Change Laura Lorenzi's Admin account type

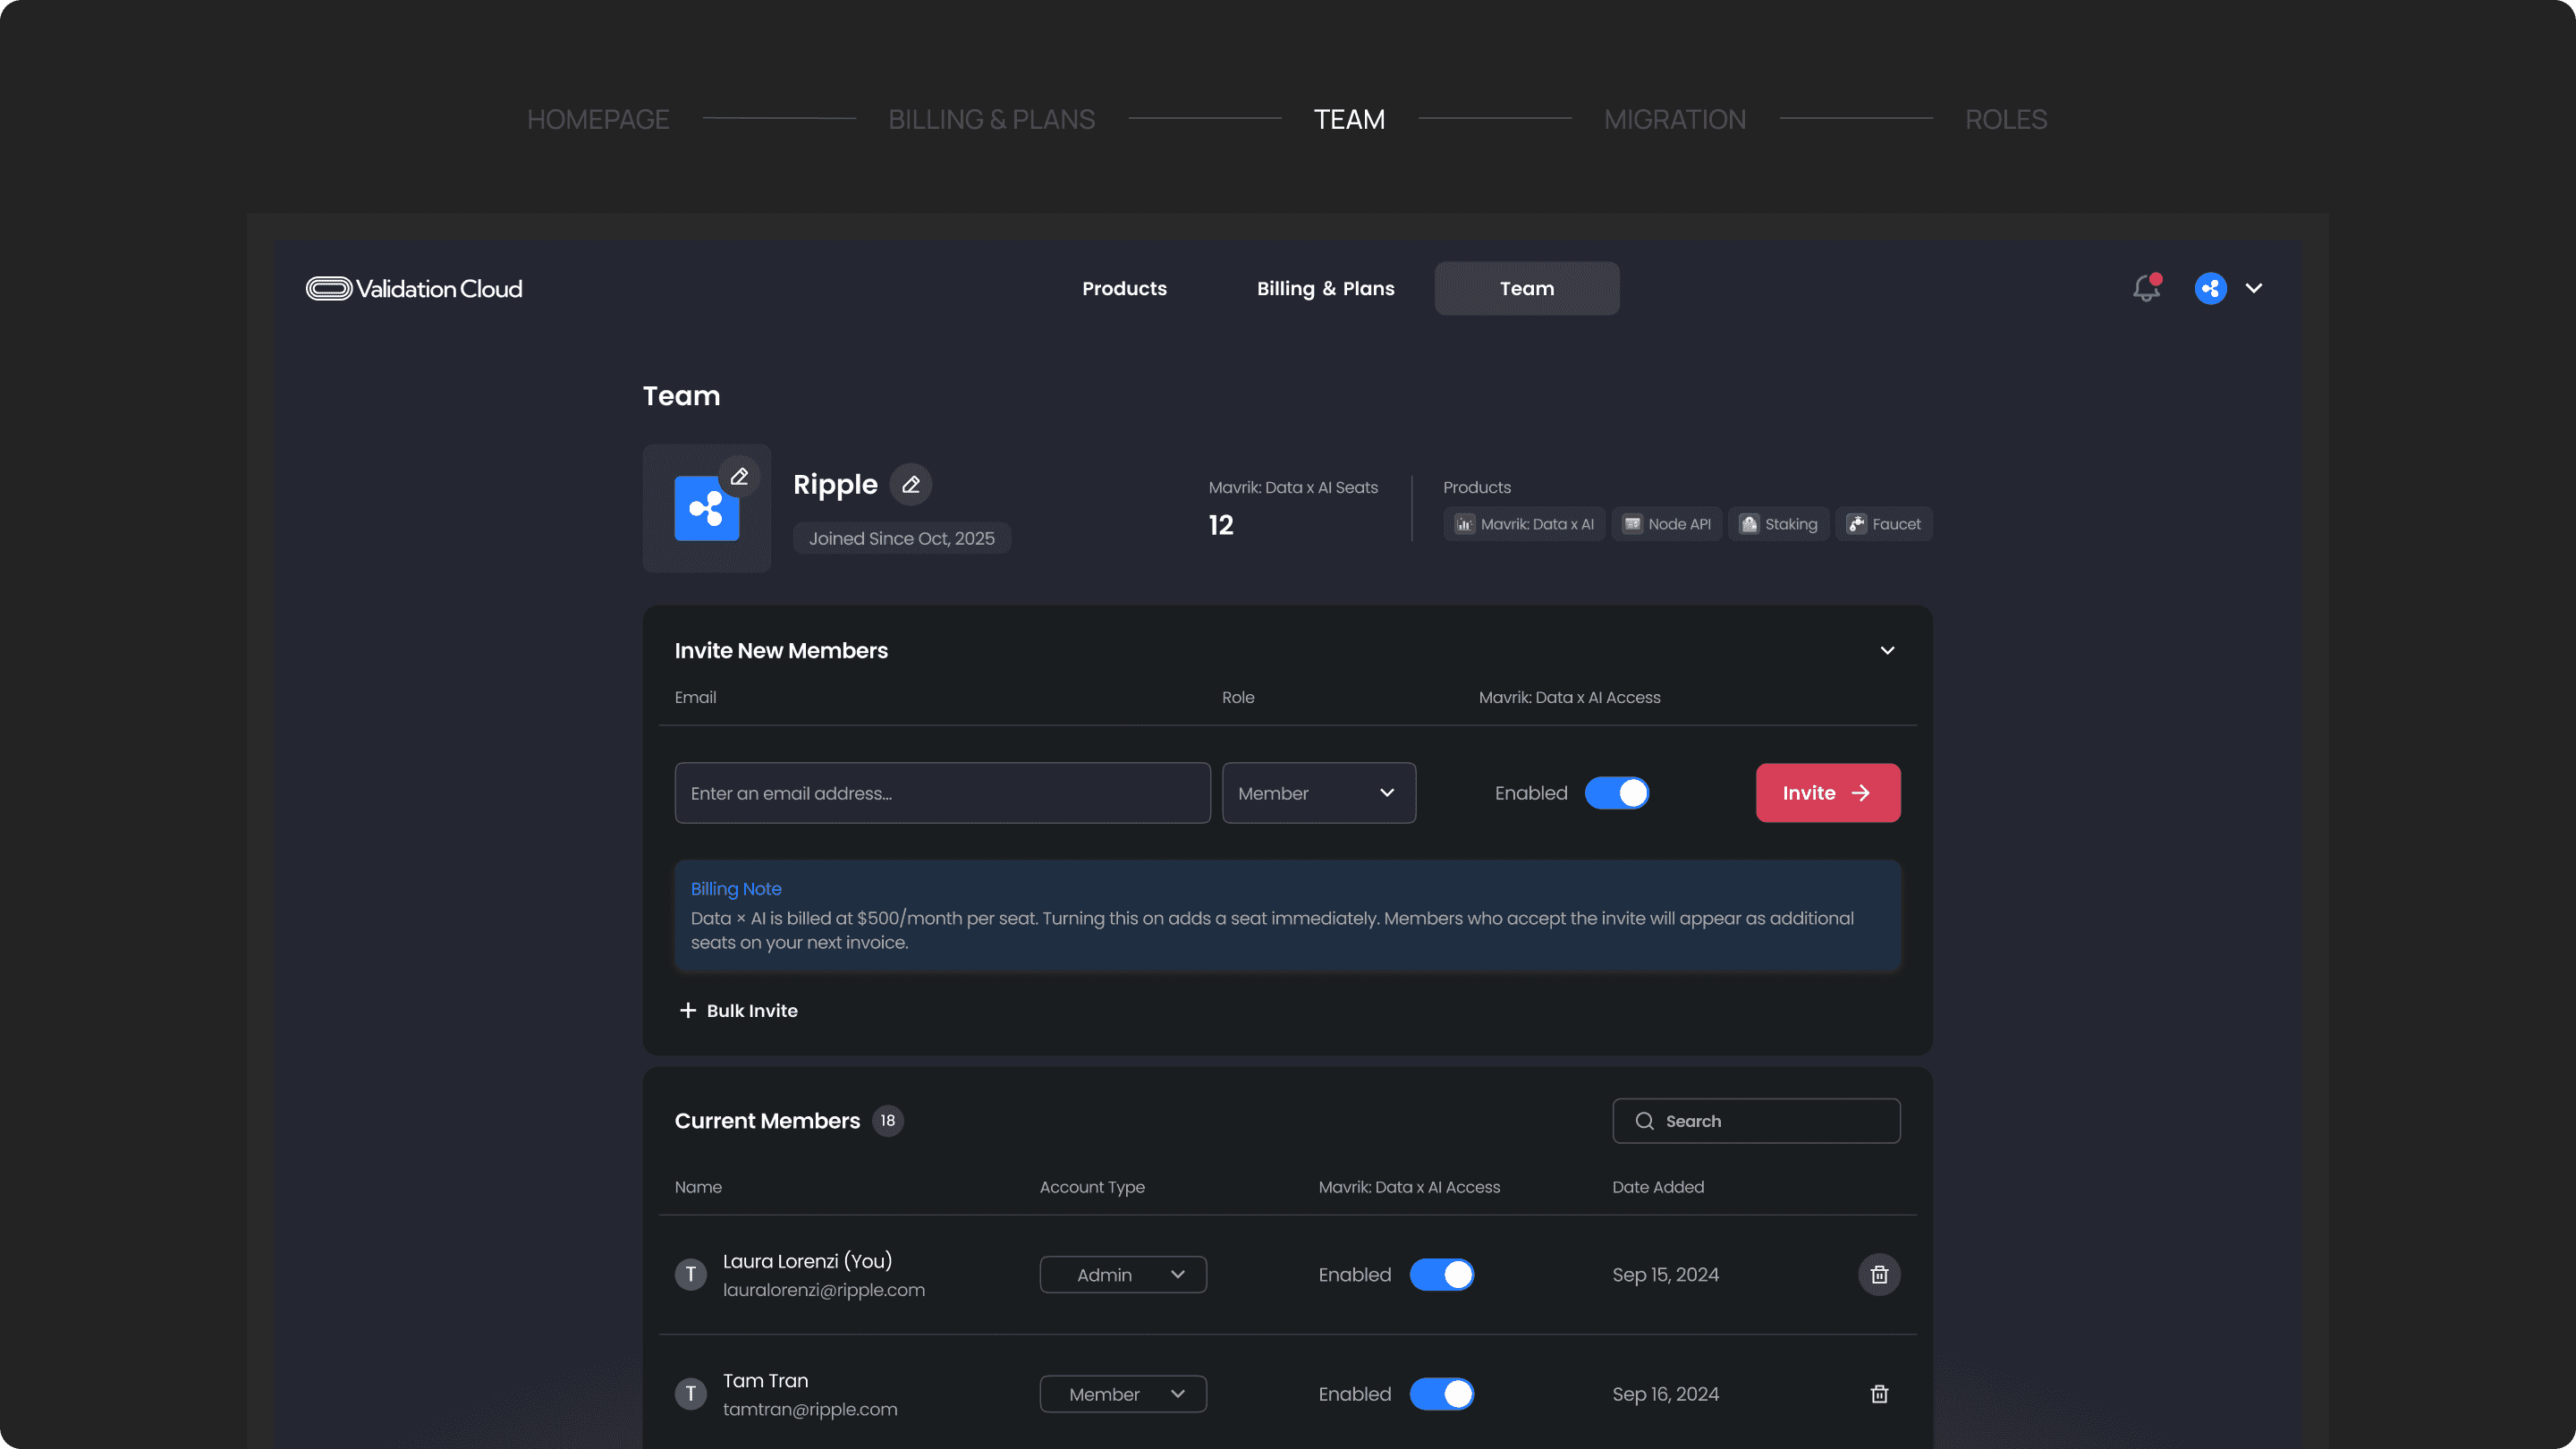1122,1275
